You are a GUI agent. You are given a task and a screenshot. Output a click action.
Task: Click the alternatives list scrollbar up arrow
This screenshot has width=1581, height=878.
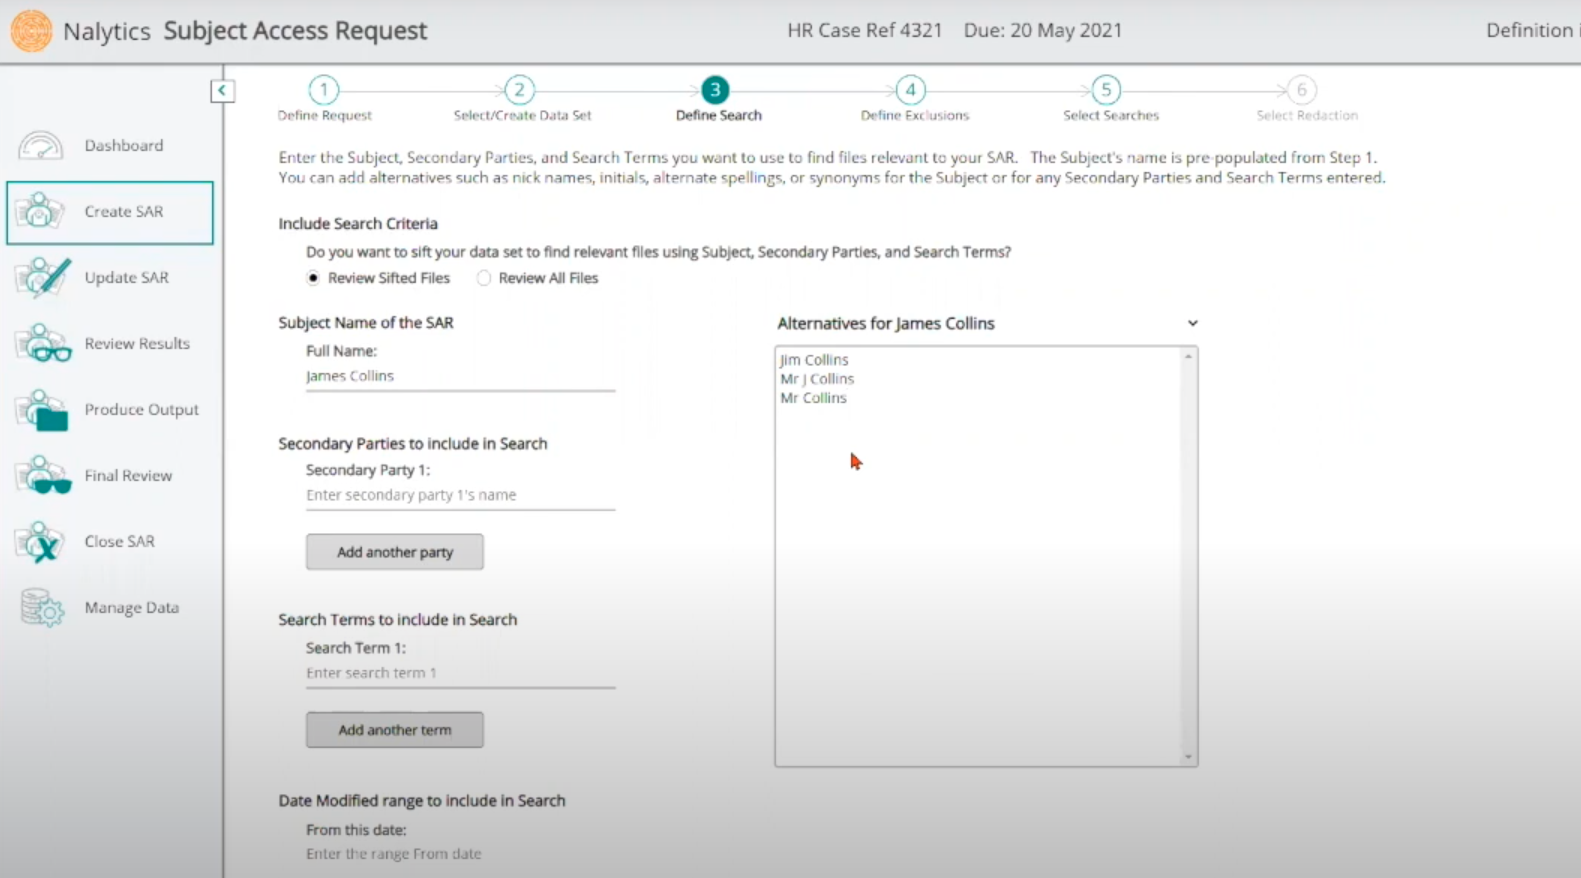(x=1188, y=356)
